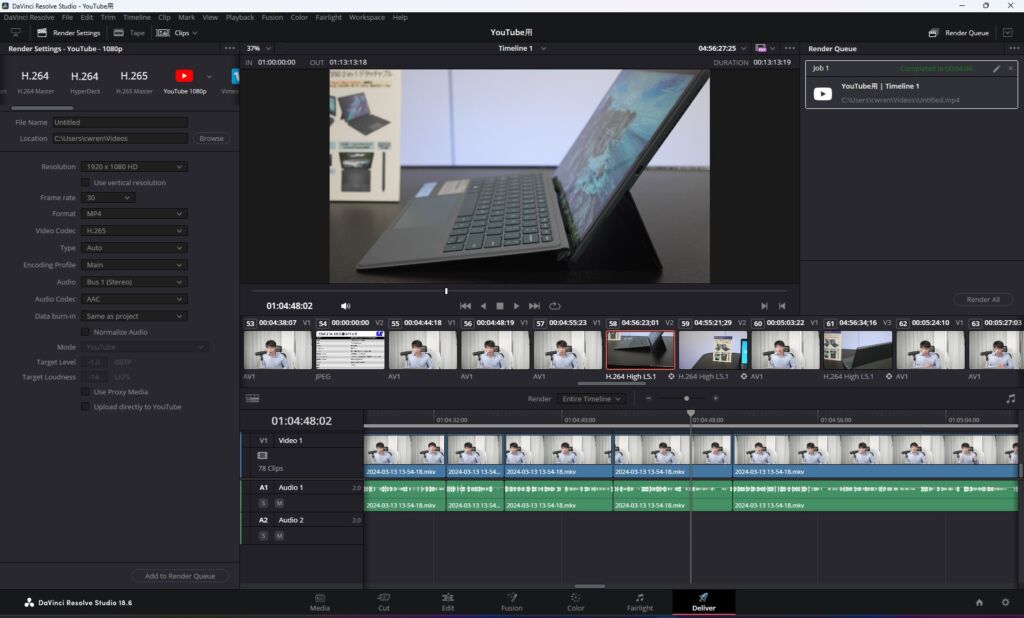Toggle Render Queue panel in top bar
This screenshot has width=1024, height=618.
[x=959, y=33]
